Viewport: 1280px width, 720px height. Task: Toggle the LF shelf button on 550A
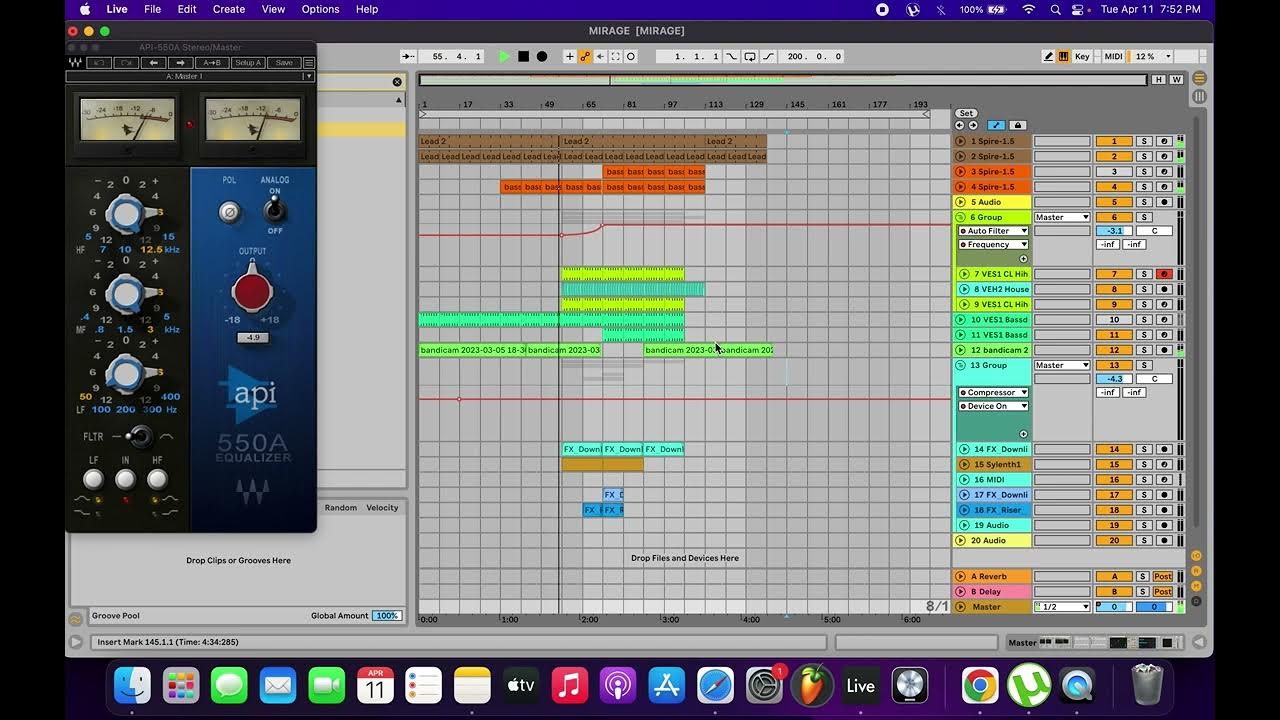click(x=93, y=480)
